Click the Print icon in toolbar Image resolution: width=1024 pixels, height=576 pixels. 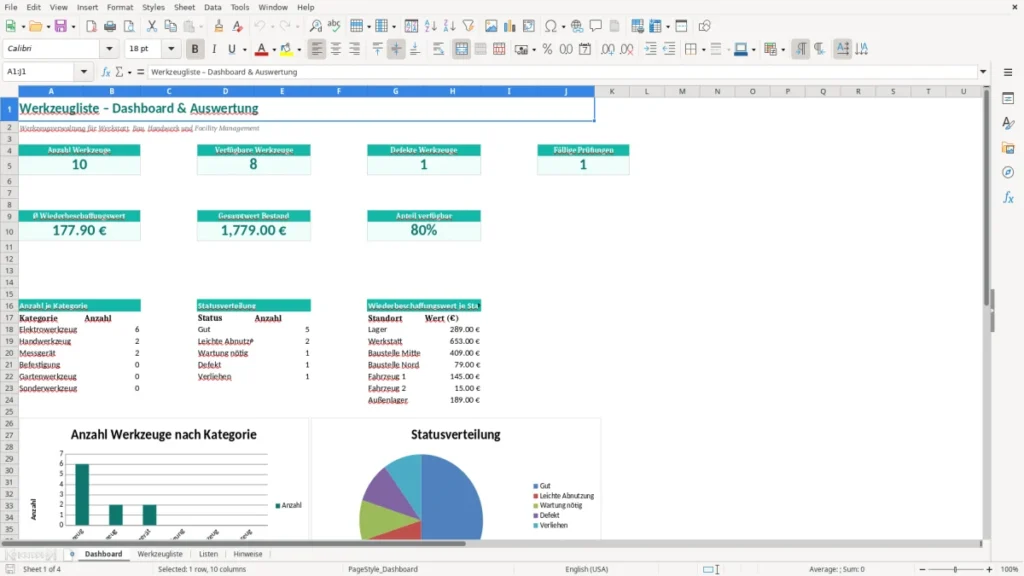(110, 26)
